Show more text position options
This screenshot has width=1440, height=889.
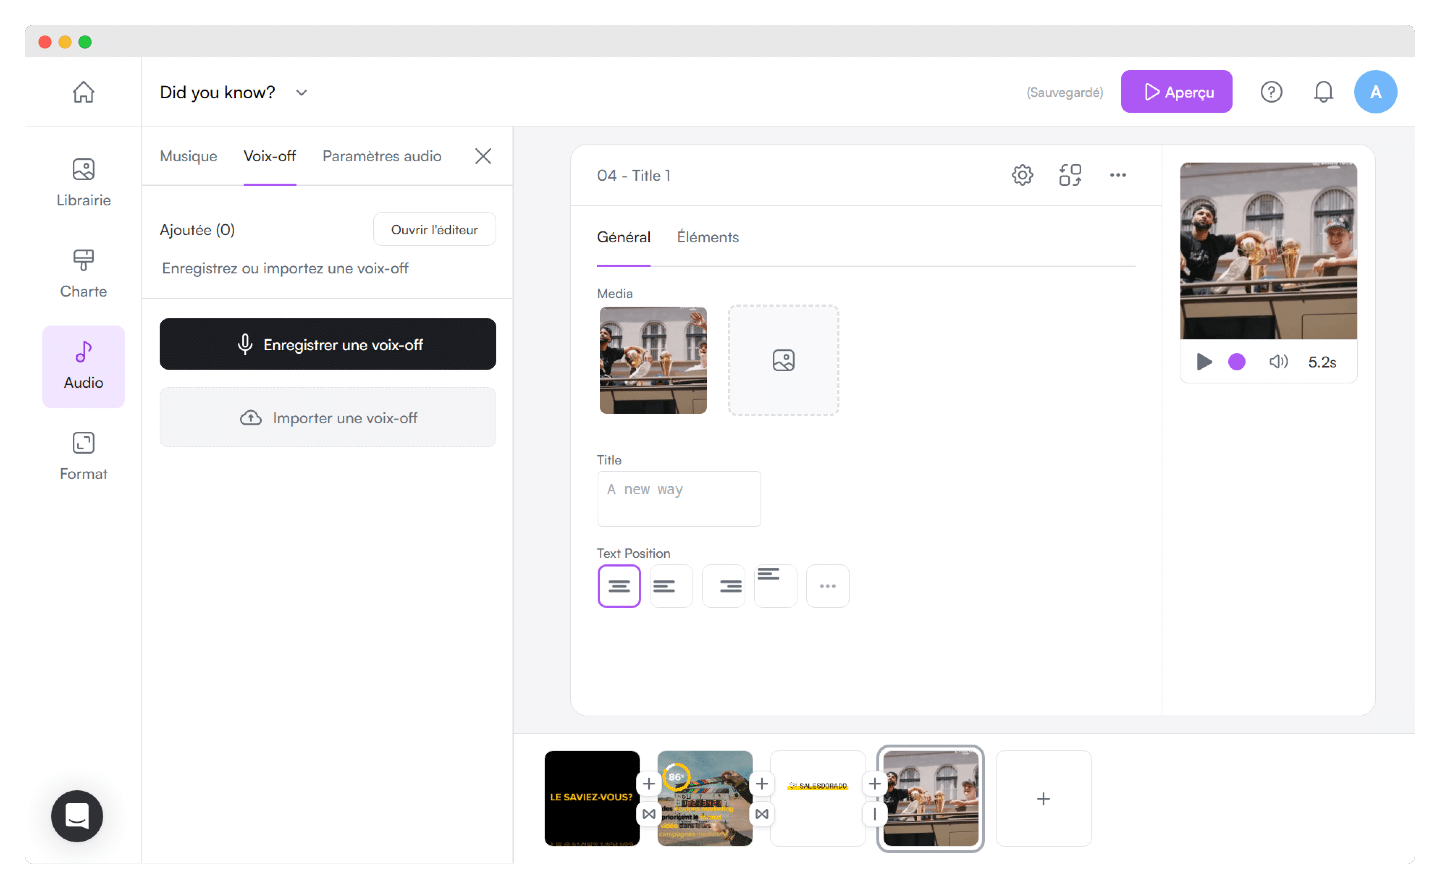828,586
